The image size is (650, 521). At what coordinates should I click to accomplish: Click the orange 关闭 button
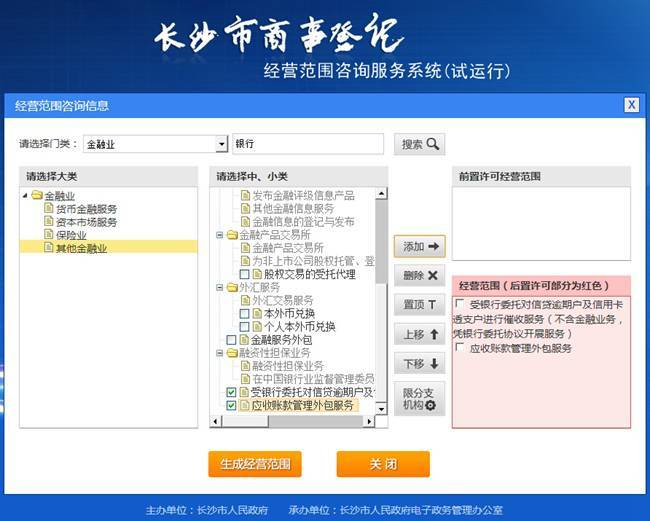[x=383, y=464]
